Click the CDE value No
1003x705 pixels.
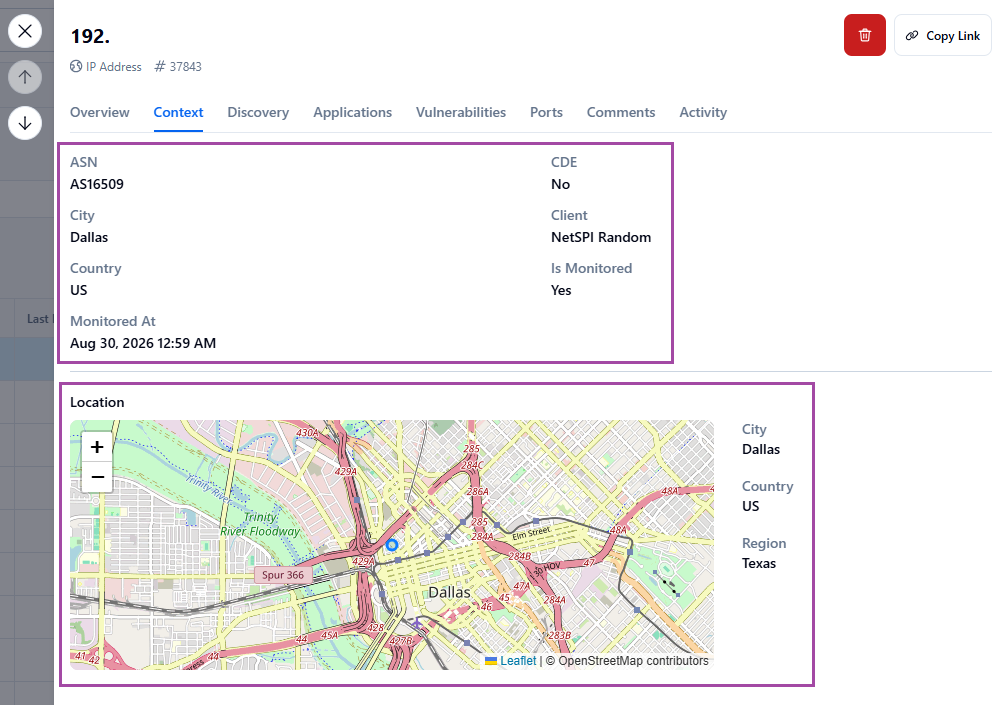point(560,184)
